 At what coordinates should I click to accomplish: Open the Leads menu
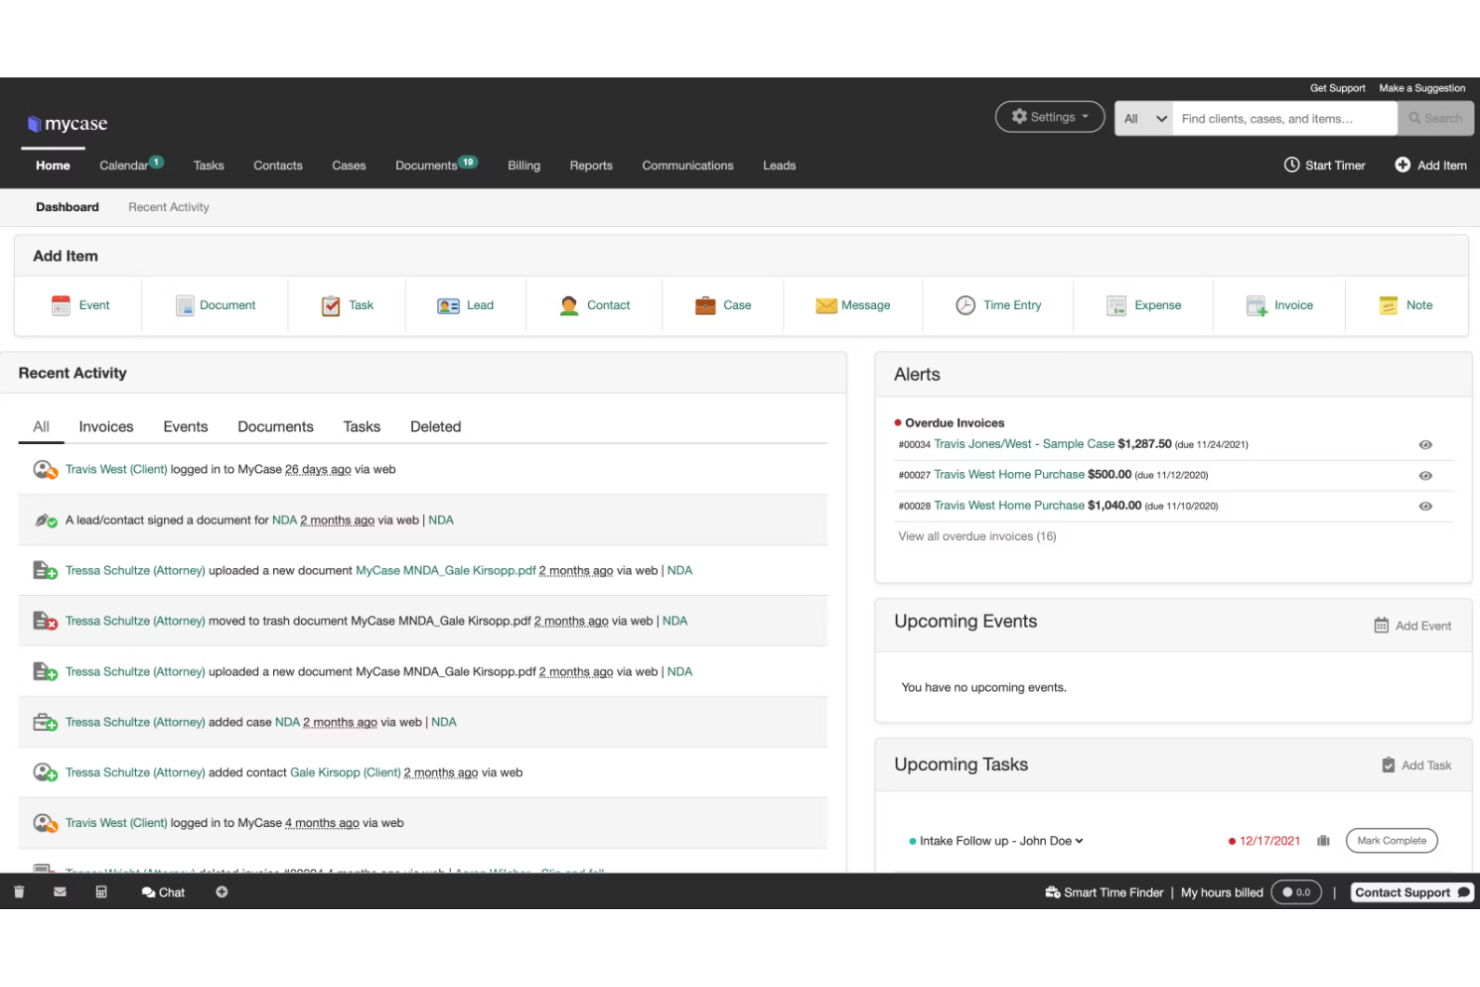[x=779, y=166]
